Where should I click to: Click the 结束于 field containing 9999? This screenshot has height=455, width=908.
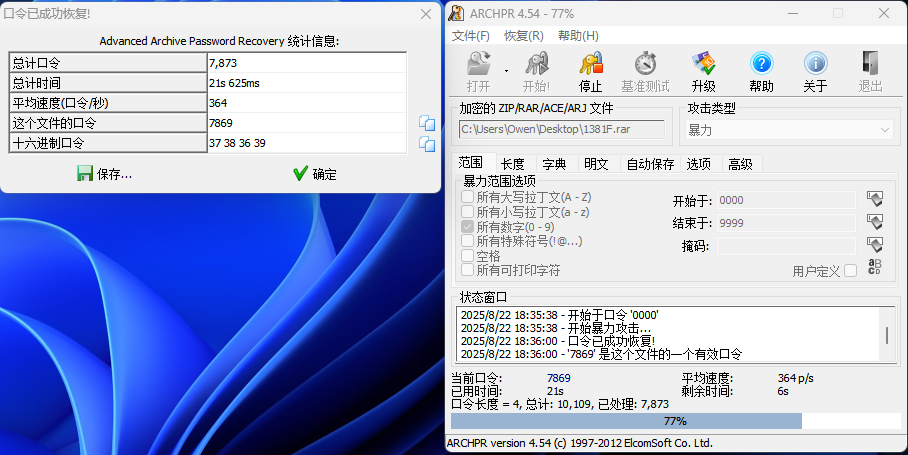(786, 223)
